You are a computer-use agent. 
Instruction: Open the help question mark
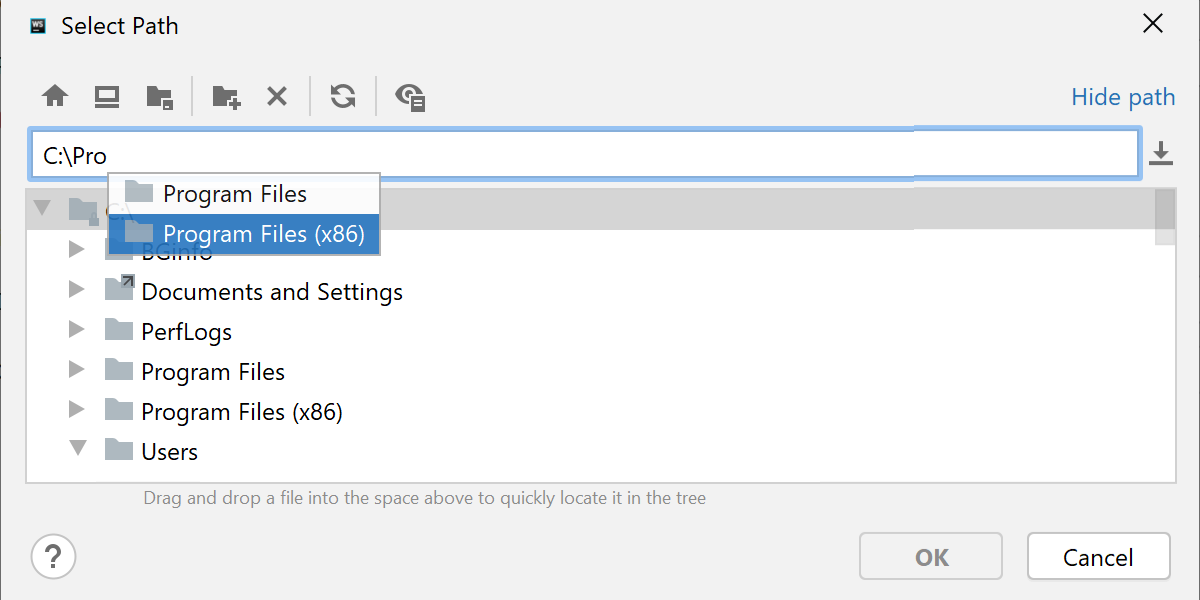tap(54, 555)
